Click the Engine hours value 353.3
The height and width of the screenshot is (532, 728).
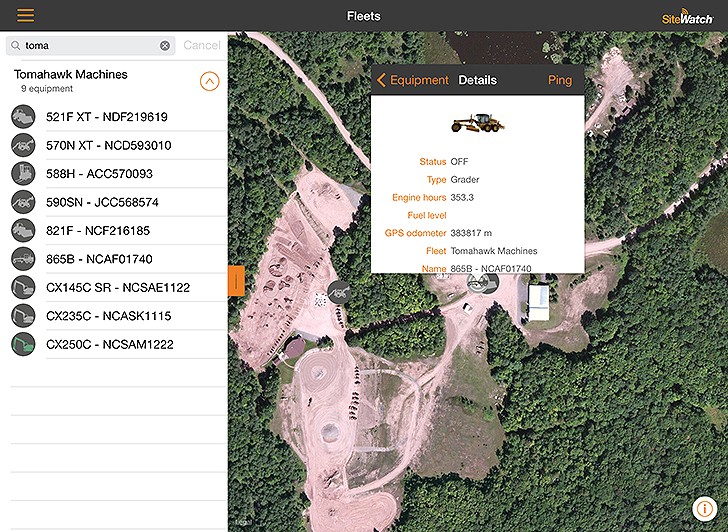[462, 197]
